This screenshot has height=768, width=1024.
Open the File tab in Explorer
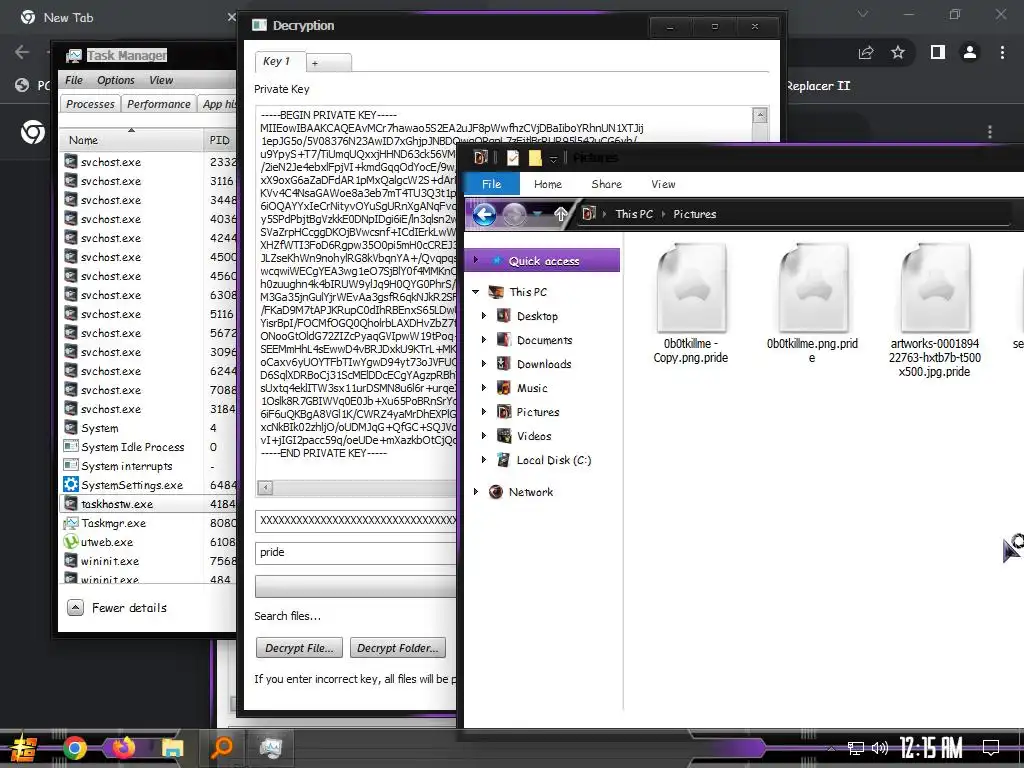click(492, 184)
